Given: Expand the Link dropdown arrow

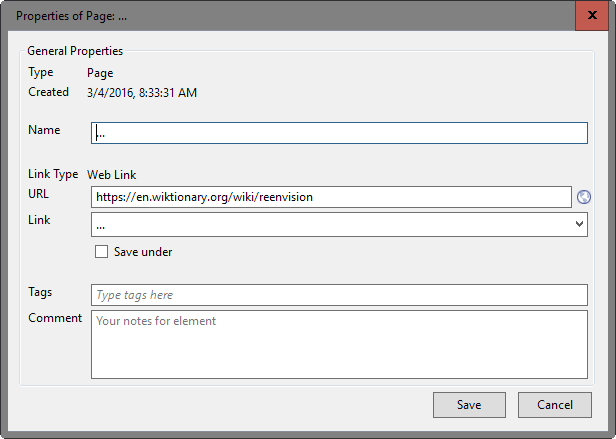Looking at the screenshot, I should [580, 225].
